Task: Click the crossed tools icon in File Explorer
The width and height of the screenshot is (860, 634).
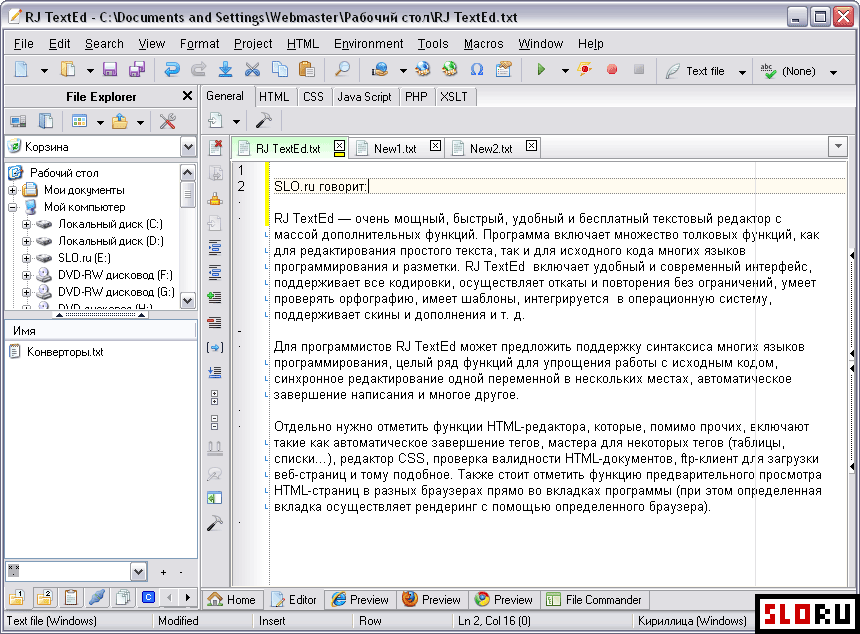Action: click(x=167, y=121)
